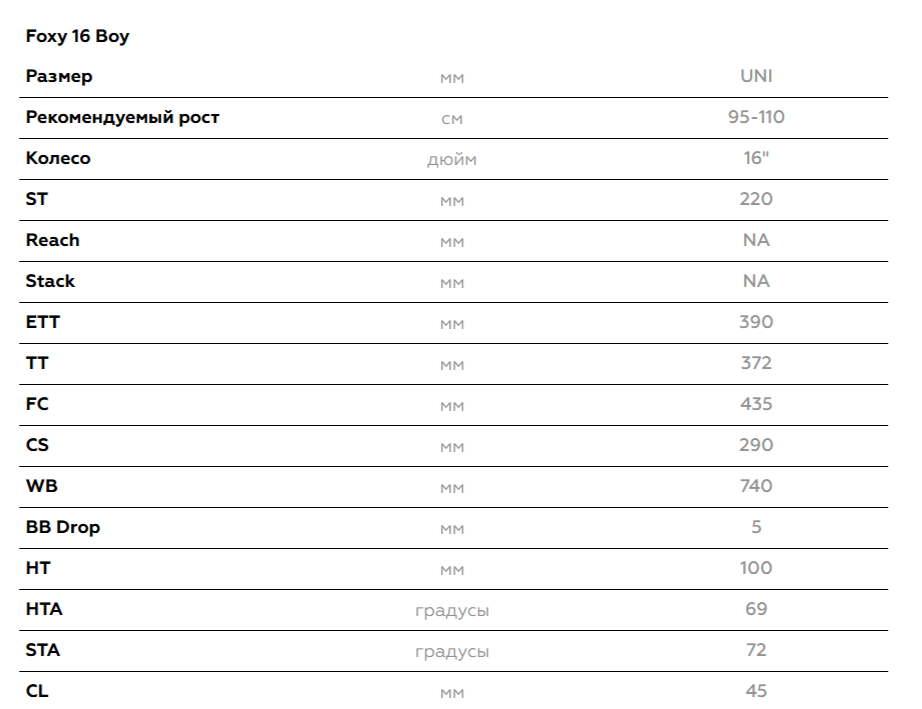The width and height of the screenshot is (922, 709).
Task: Click the Stack row label
Action: 50,282
